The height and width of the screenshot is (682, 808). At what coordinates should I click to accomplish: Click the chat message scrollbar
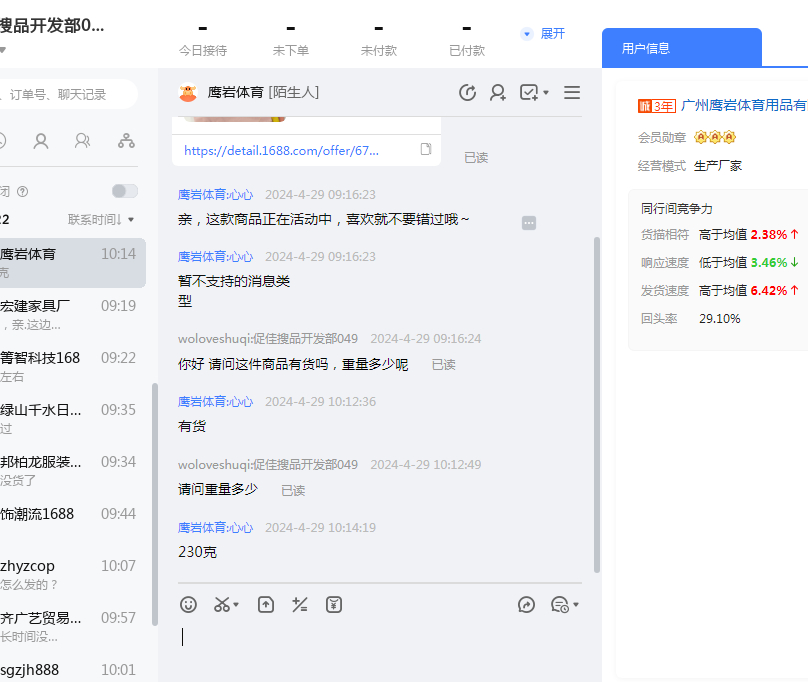pos(597,400)
